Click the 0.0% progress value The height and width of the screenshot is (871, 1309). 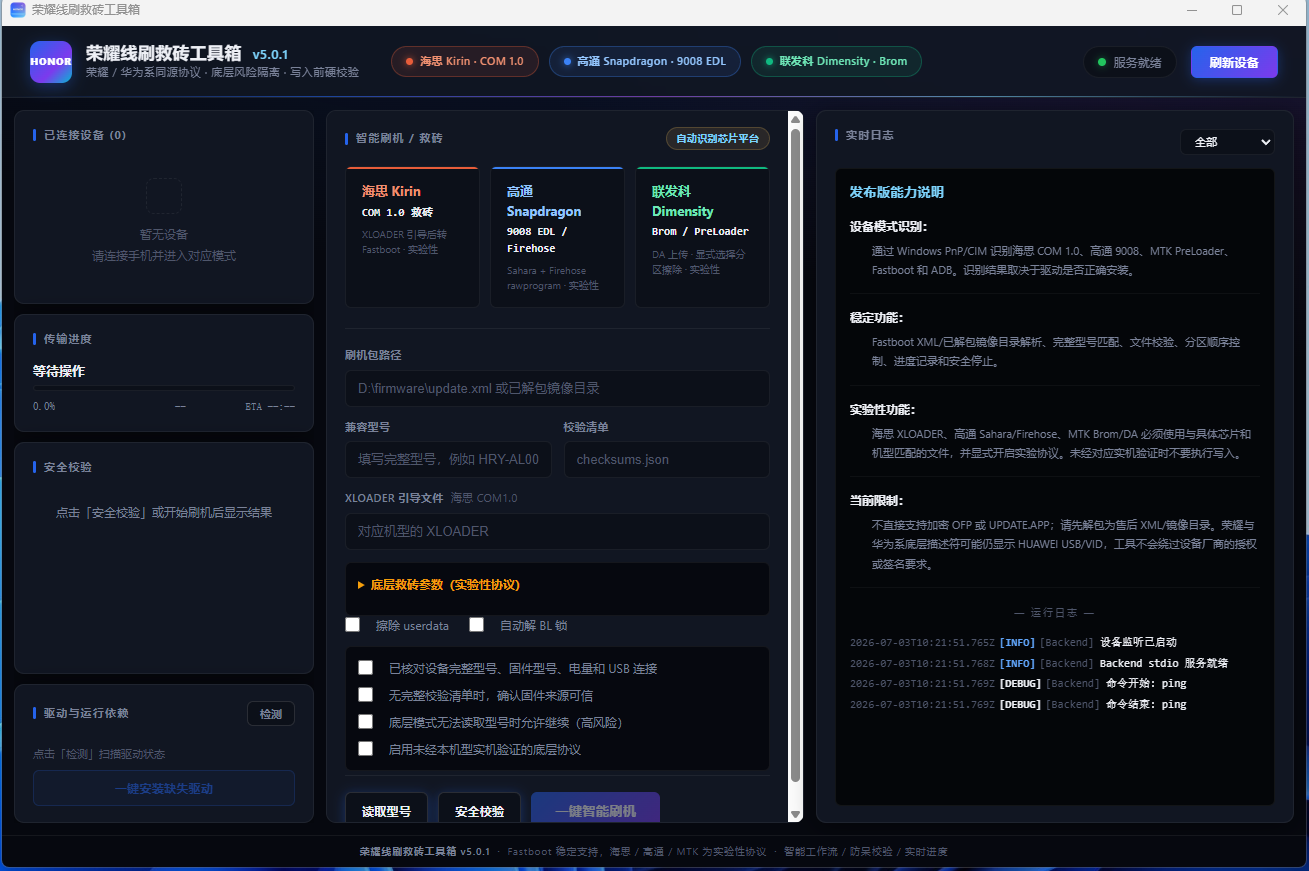44,407
